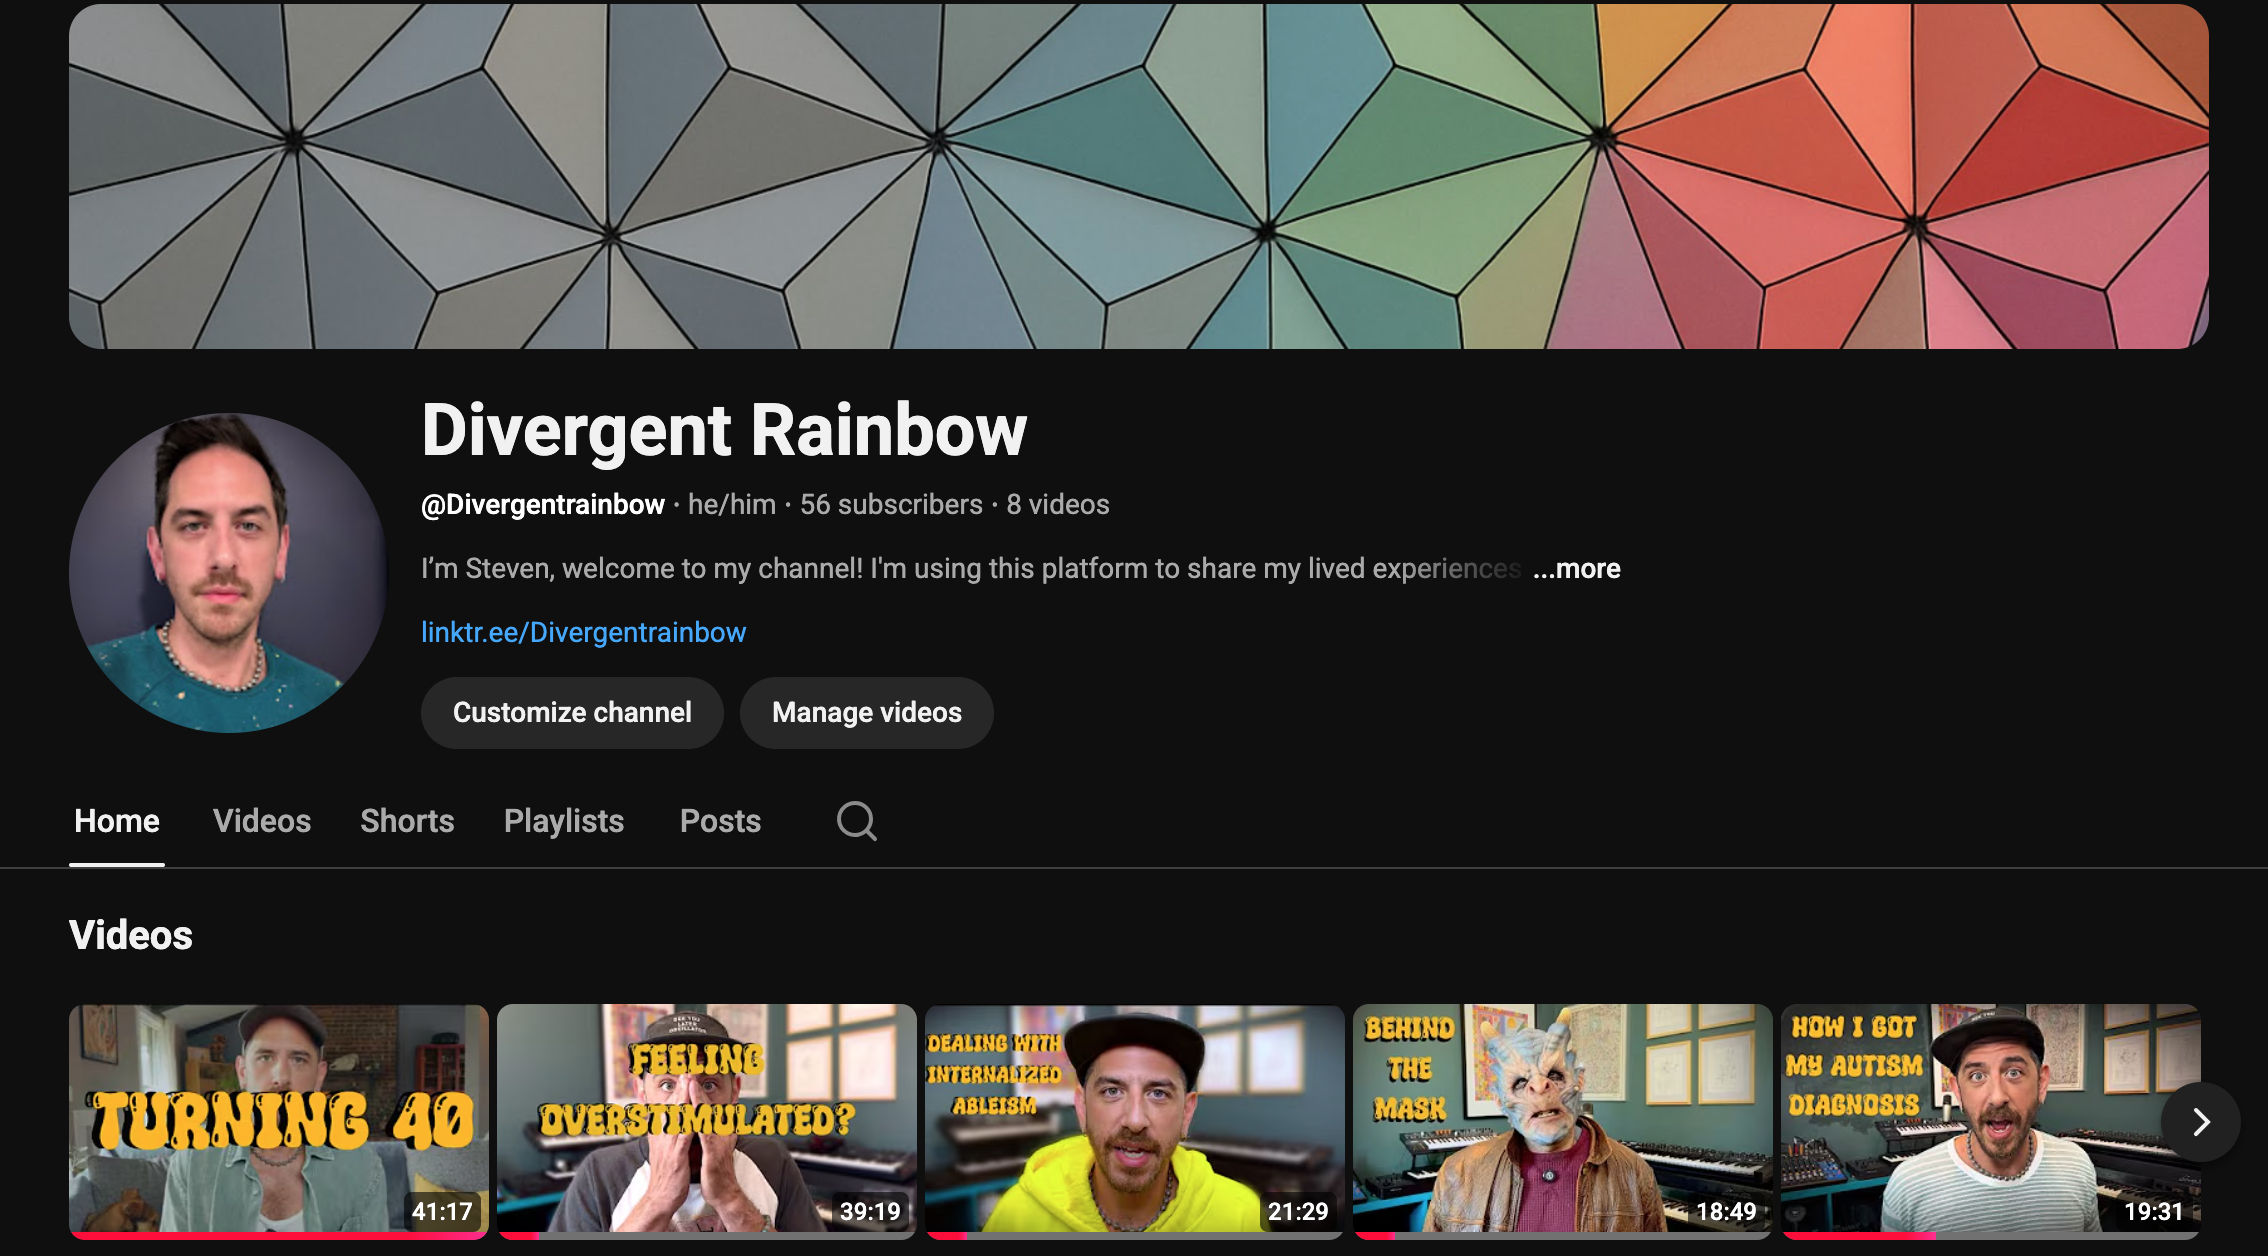Click the @Divergentrainbow channel handle
Image resolution: width=2268 pixels, height=1256 pixels.
pos(543,504)
